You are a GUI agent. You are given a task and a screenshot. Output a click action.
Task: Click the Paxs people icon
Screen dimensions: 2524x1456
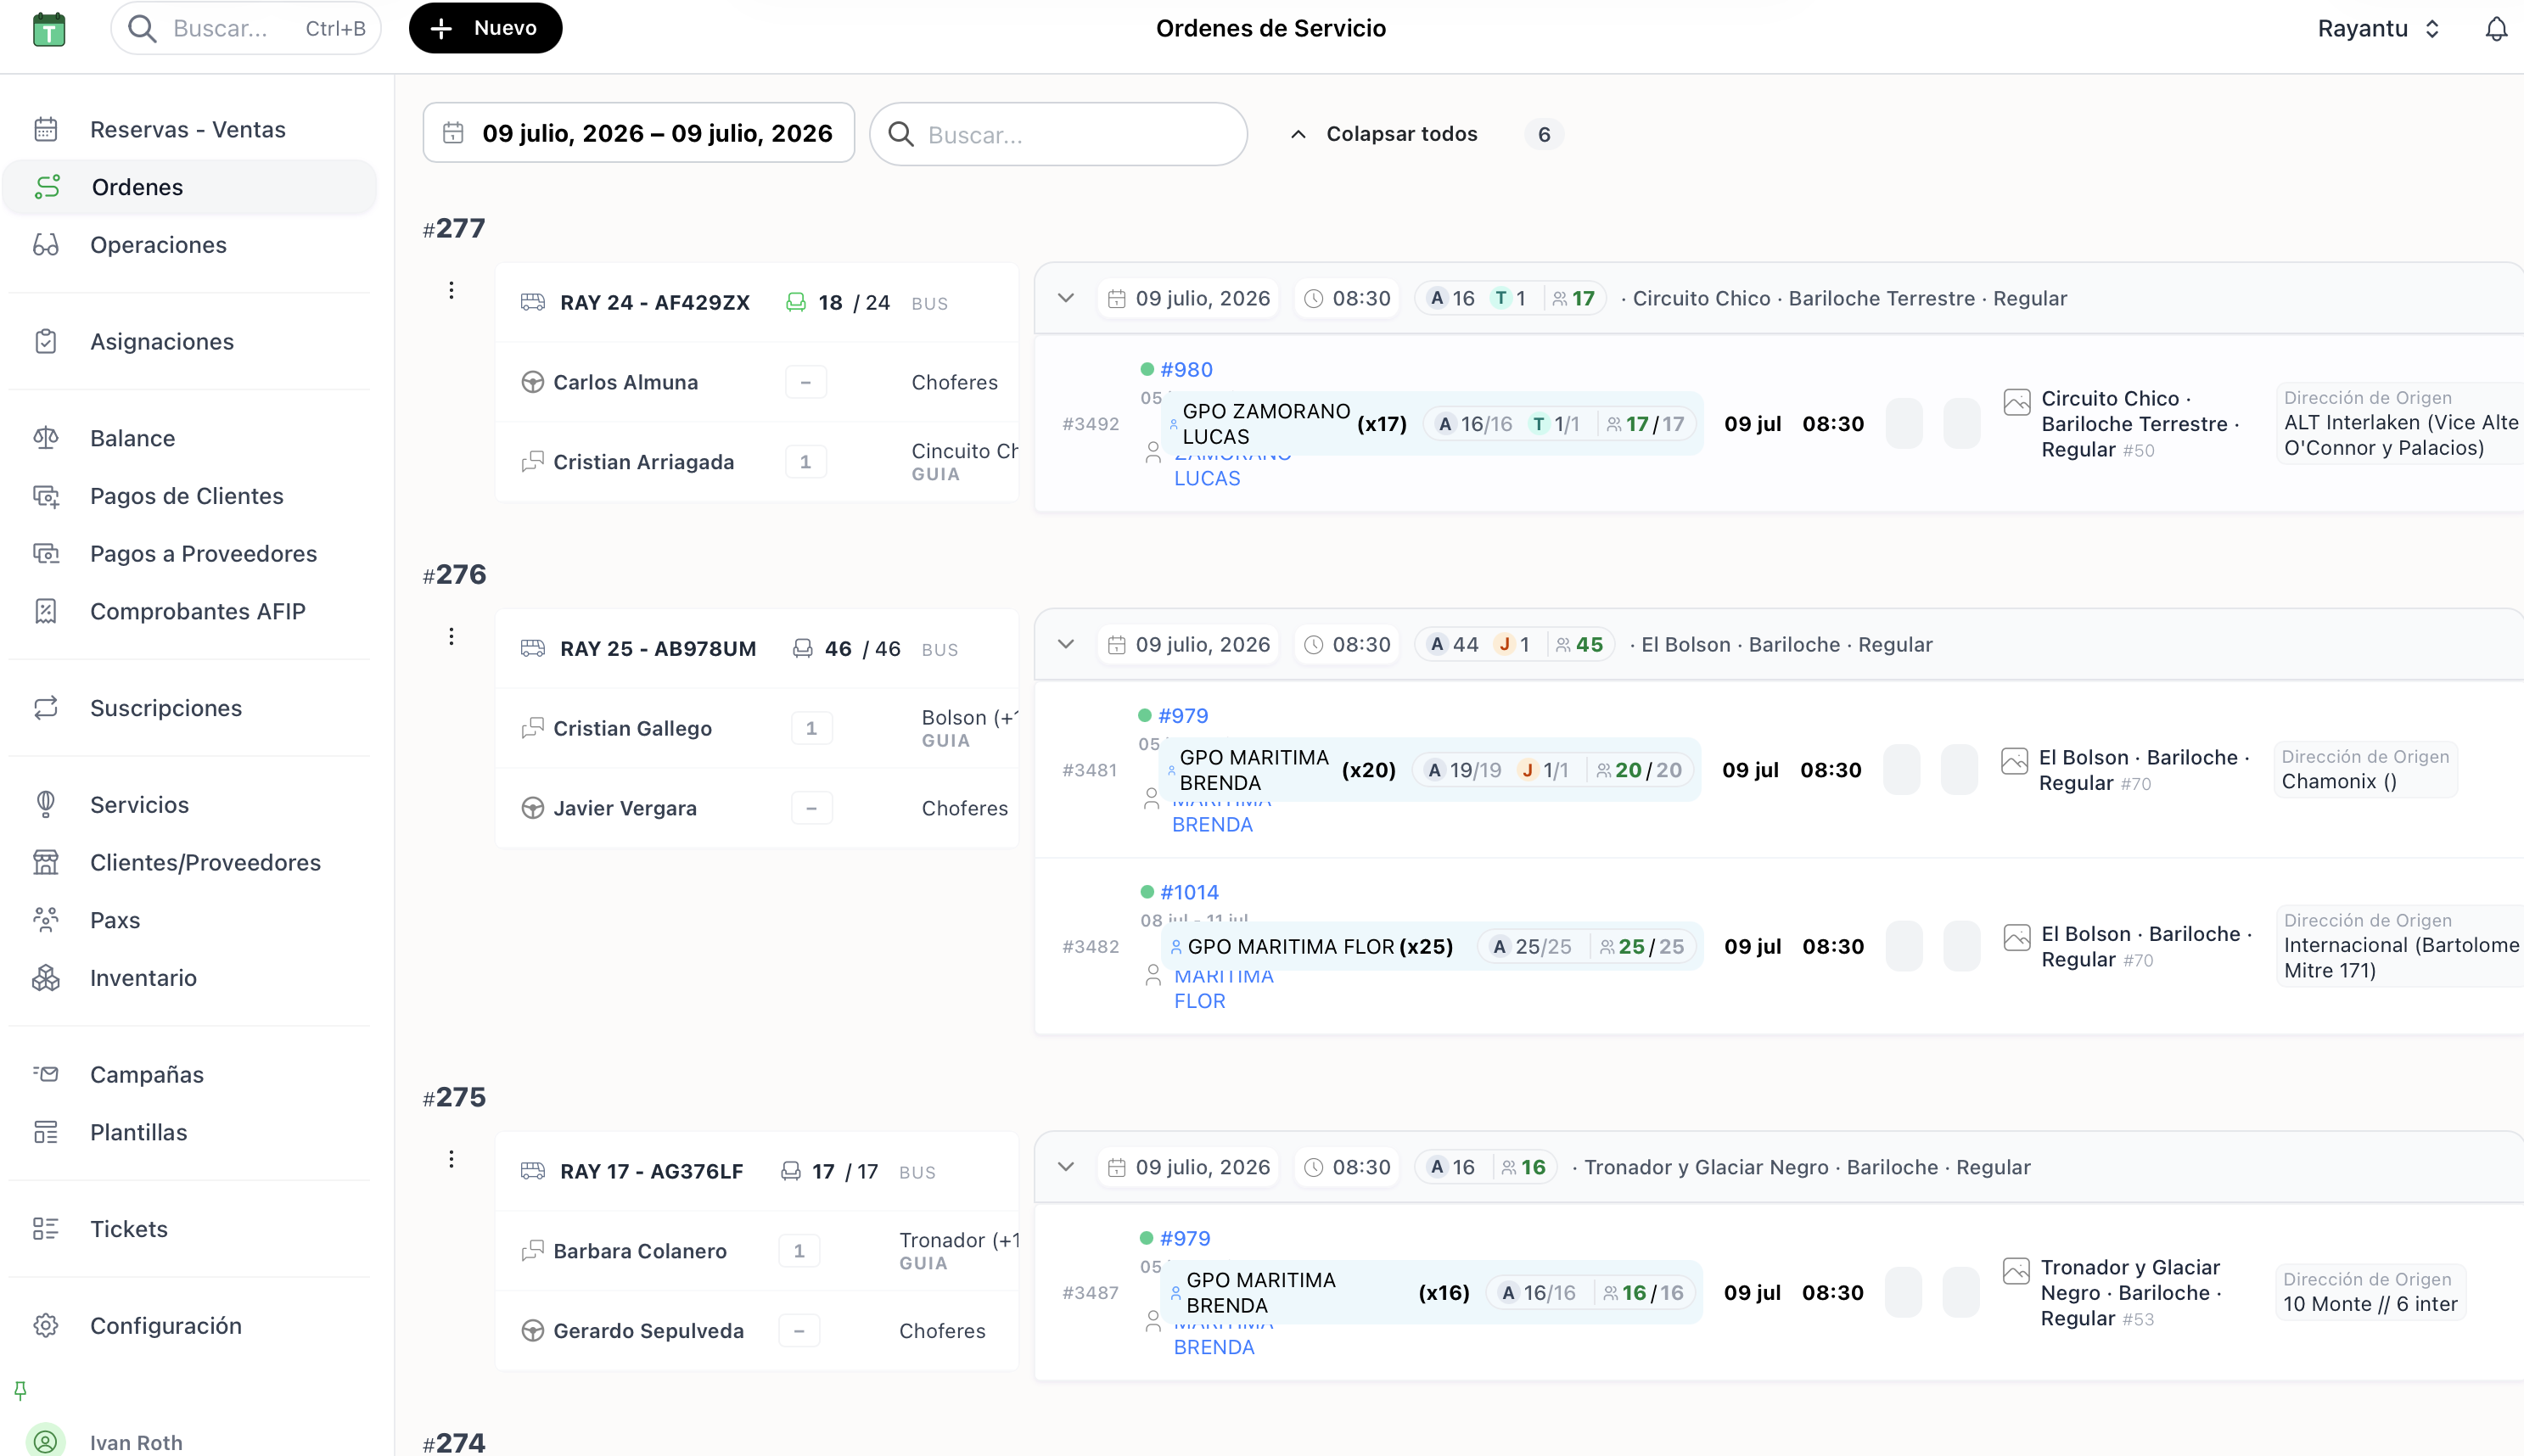point(46,920)
